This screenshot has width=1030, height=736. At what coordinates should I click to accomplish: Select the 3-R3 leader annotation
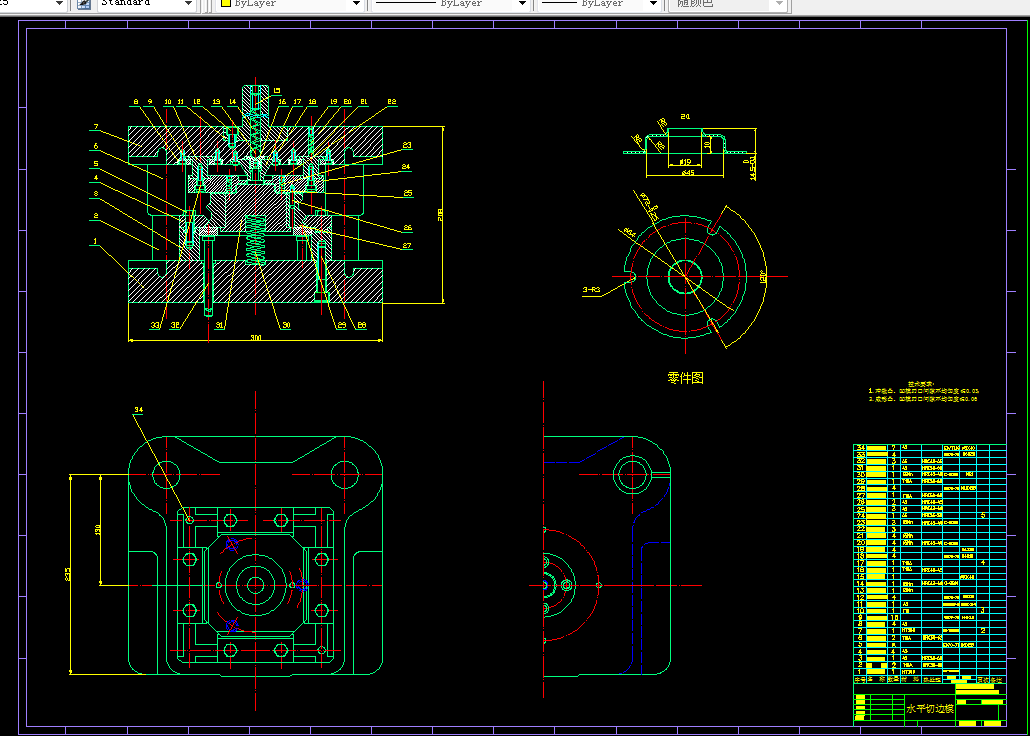[x=591, y=290]
